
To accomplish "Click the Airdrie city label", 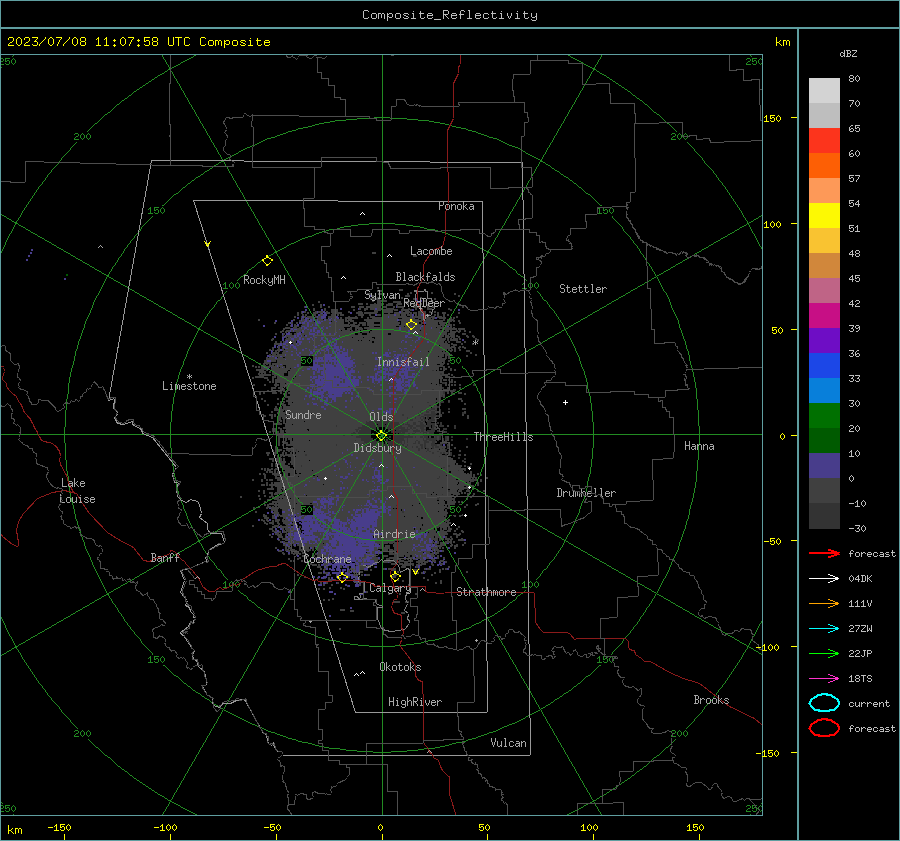I will click(394, 534).
